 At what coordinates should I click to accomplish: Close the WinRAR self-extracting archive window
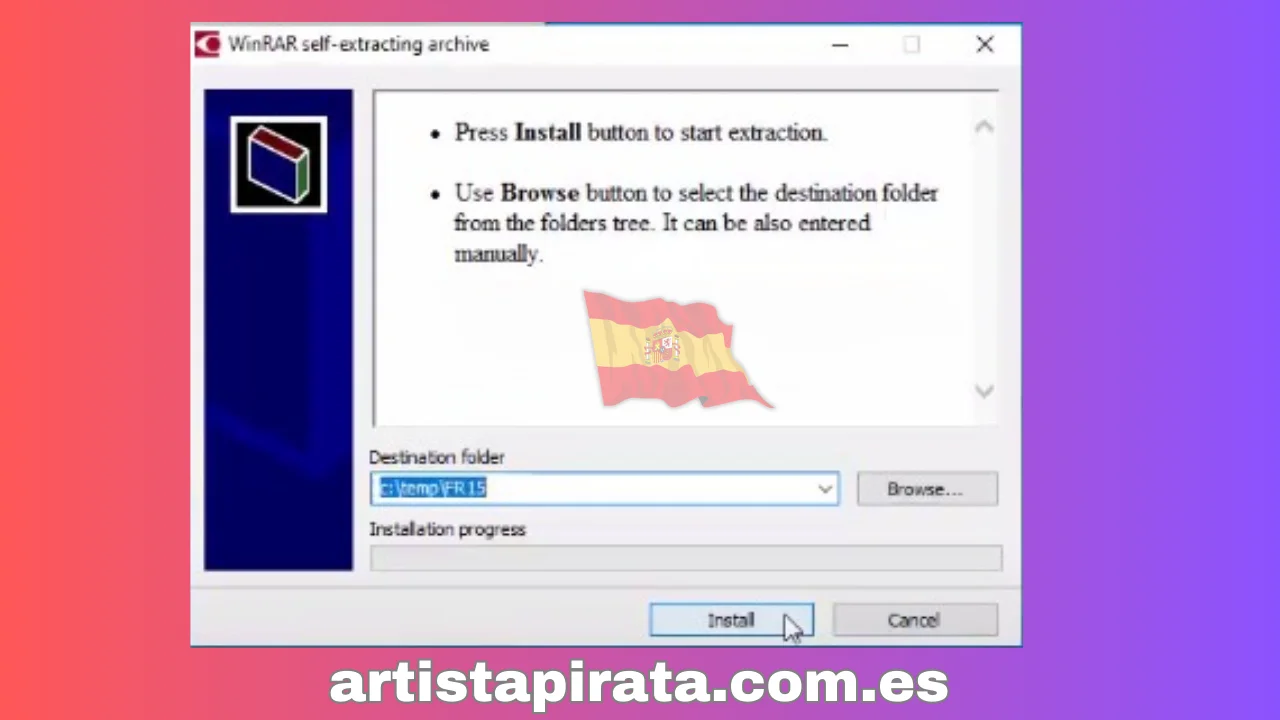[985, 44]
